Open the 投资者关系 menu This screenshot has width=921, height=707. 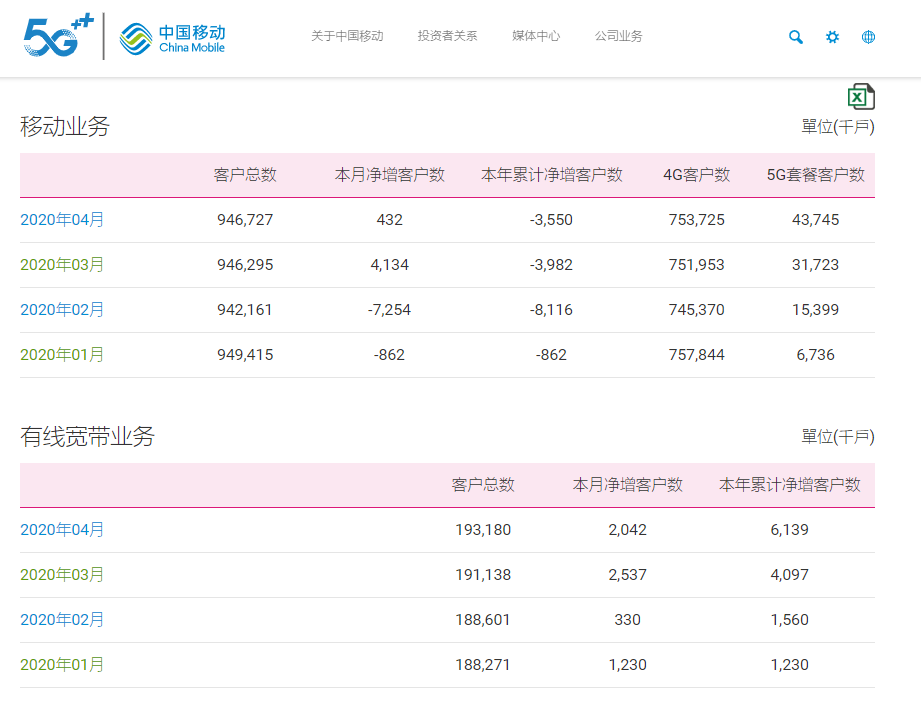click(448, 36)
